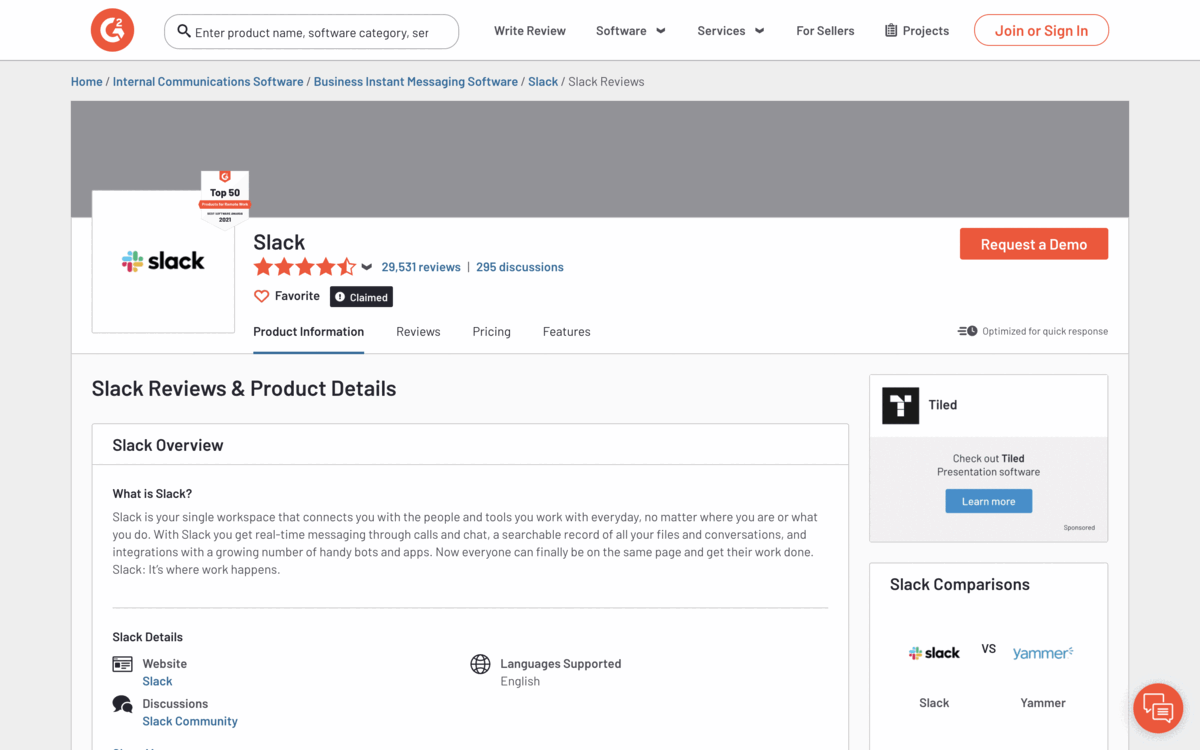
Task: Click Optimized for quick response icon
Action: click(967, 331)
